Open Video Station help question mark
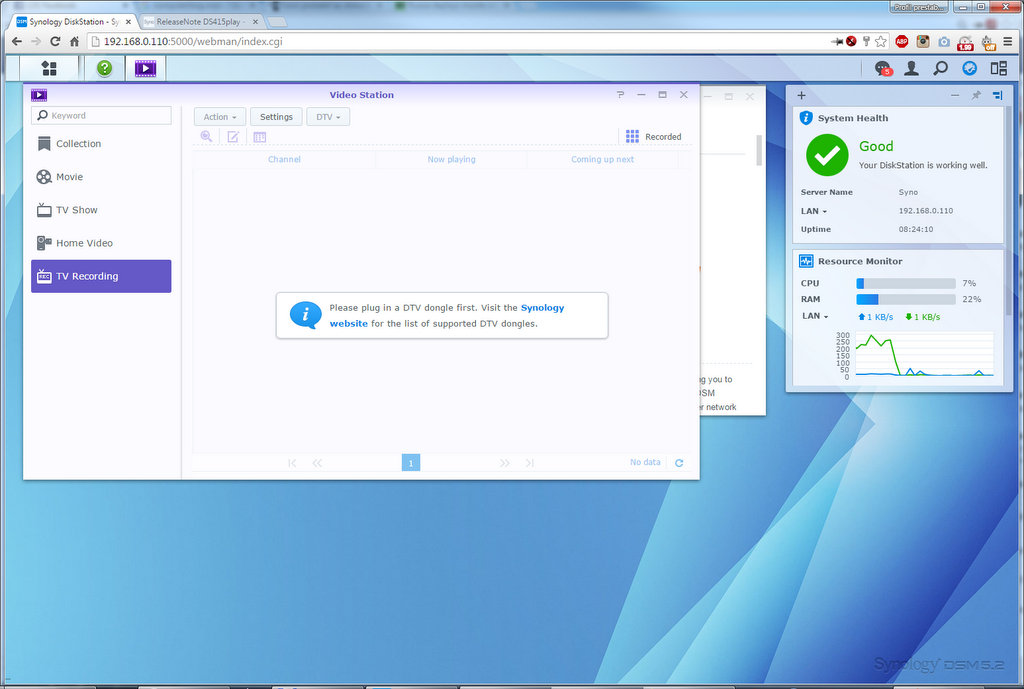1024x689 pixels. coord(620,95)
